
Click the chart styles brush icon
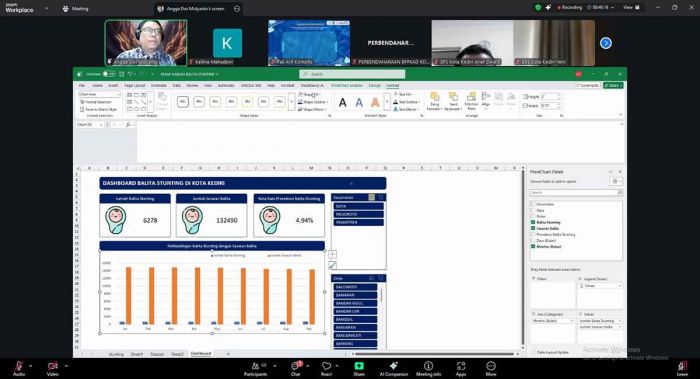pos(332,265)
